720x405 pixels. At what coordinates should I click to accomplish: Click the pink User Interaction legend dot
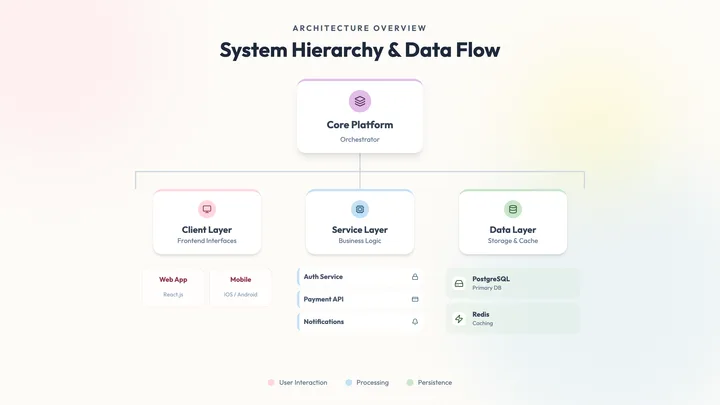[271, 382]
